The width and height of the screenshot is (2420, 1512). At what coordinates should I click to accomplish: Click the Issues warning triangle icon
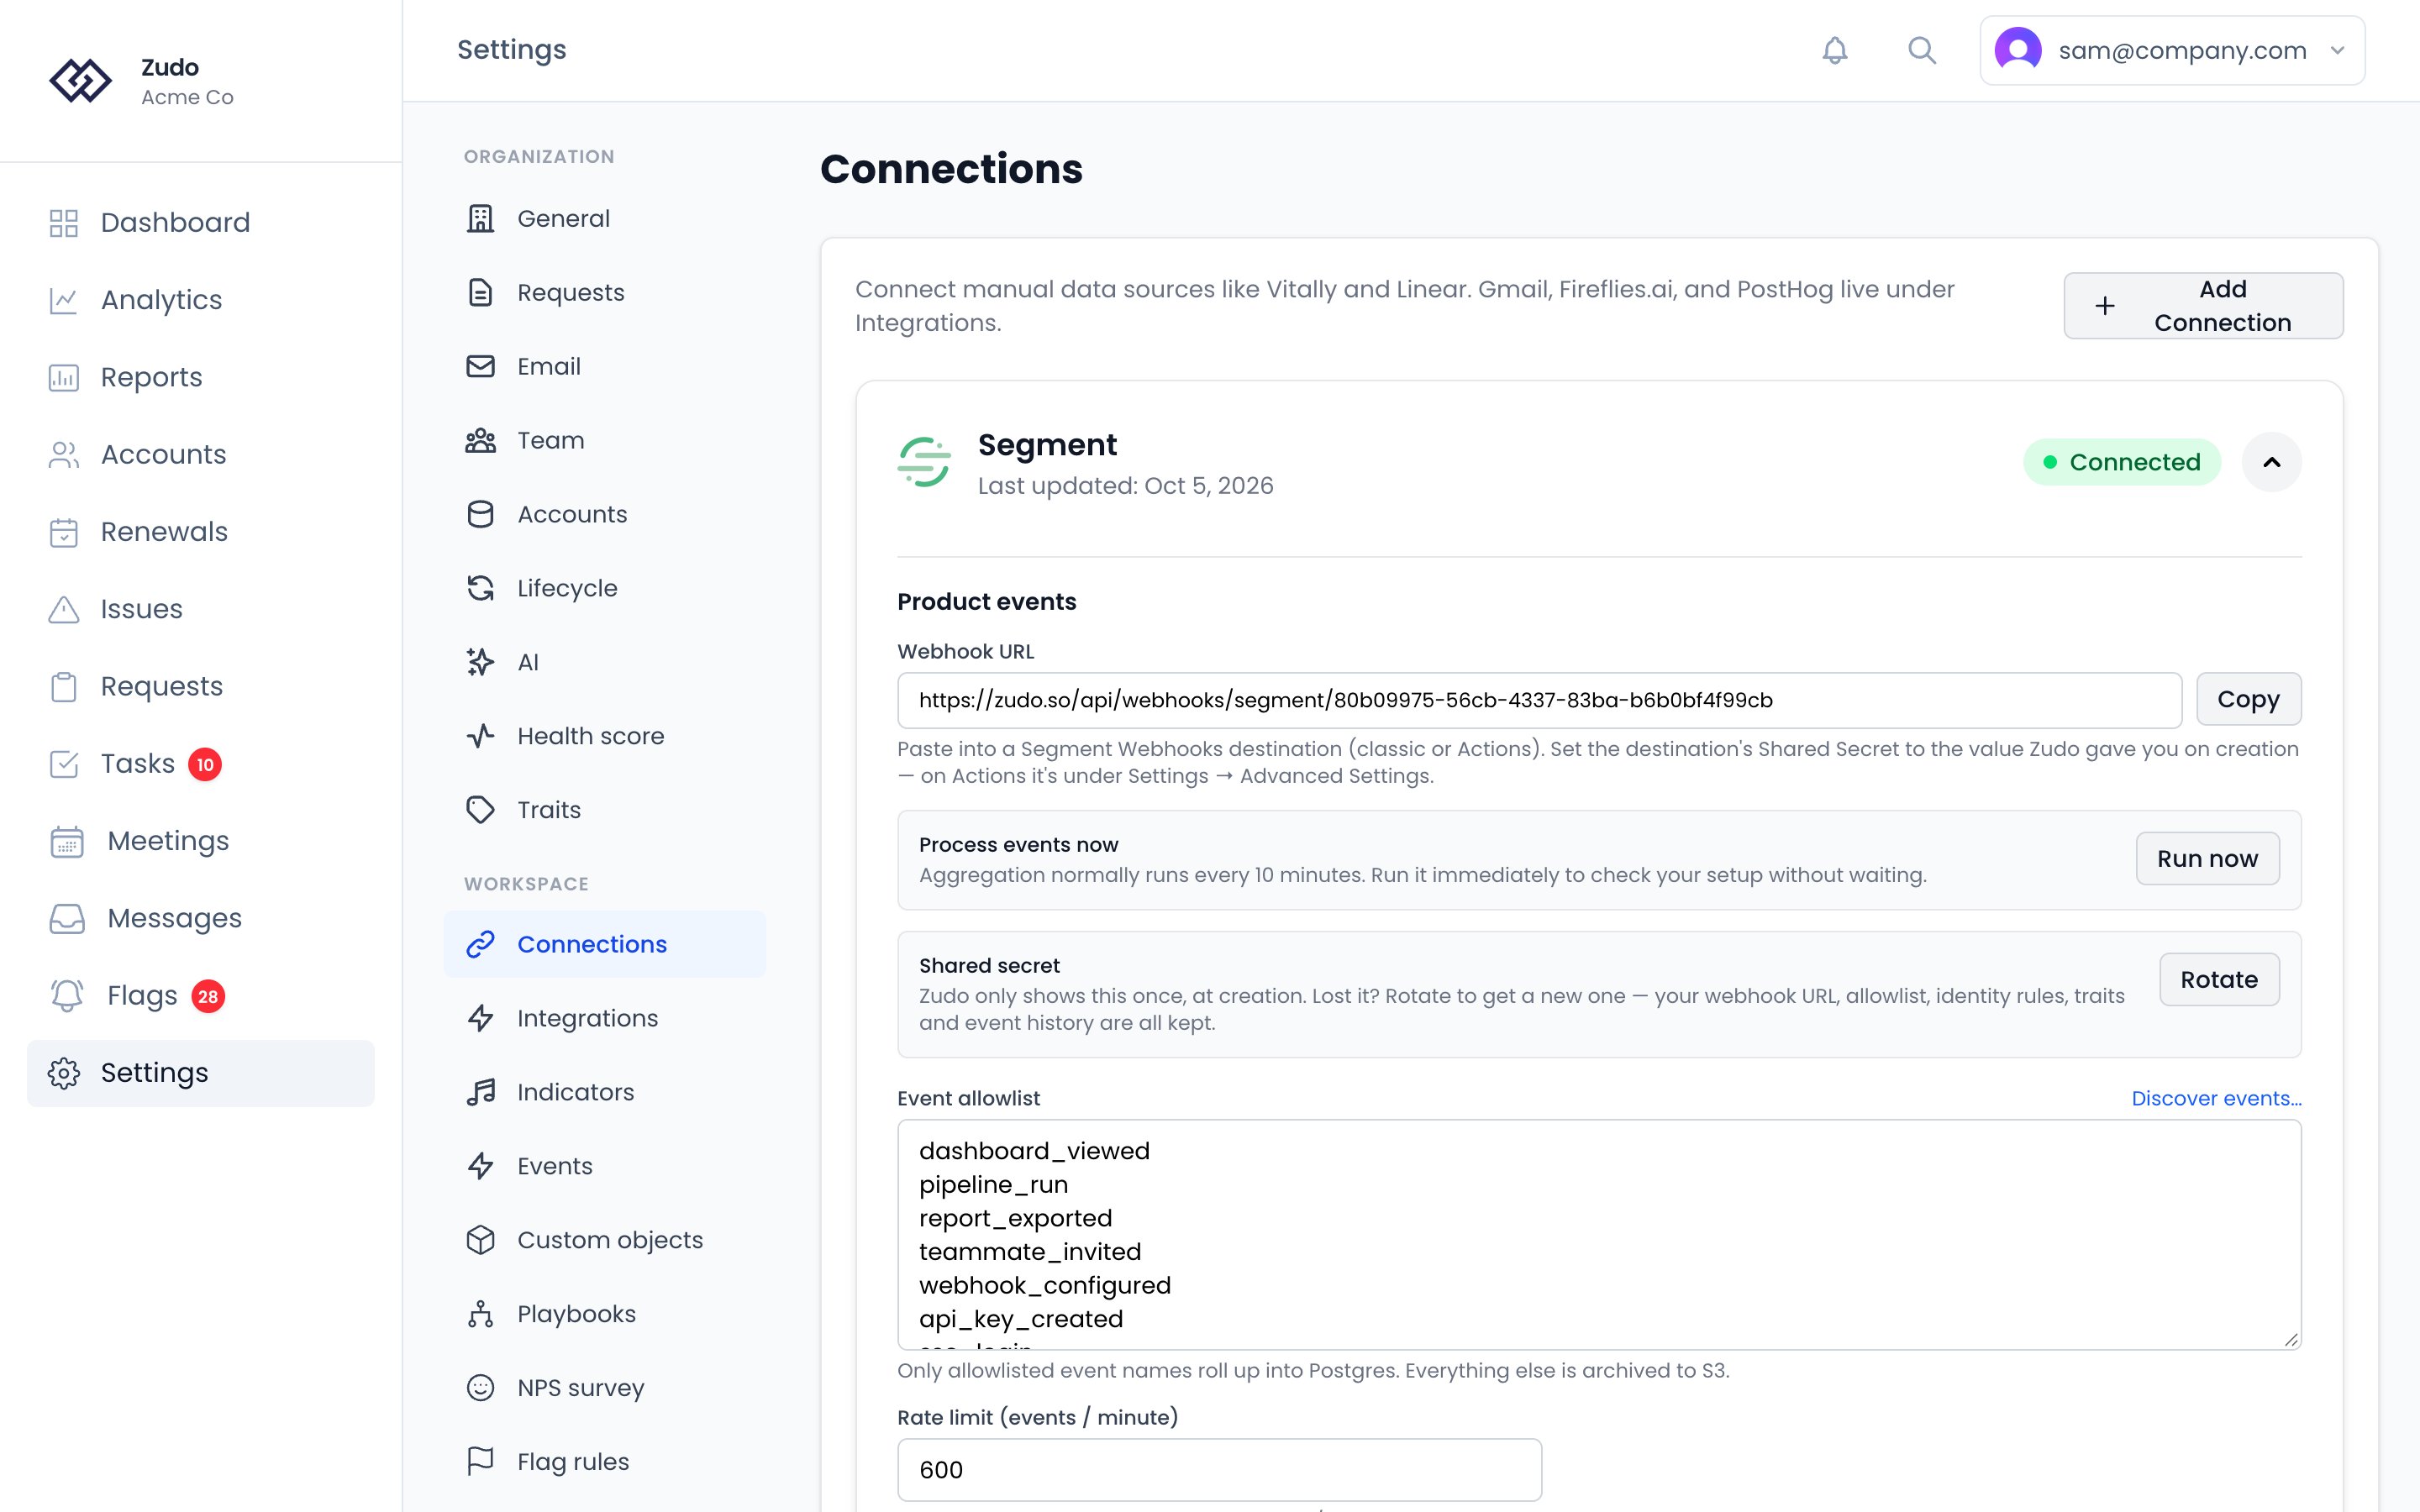click(64, 609)
